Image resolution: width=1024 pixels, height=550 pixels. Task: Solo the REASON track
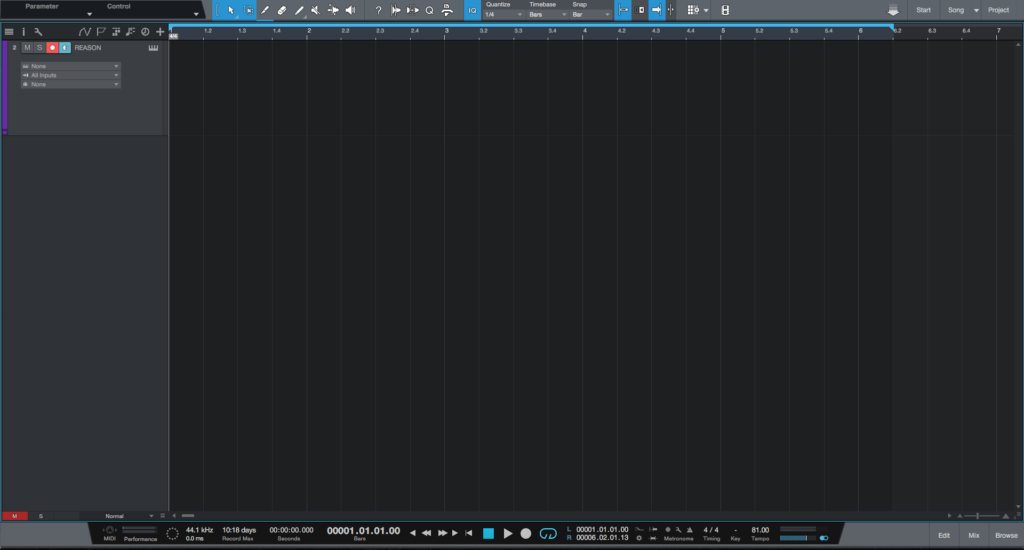pyautogui.click(x=40, y=48)
